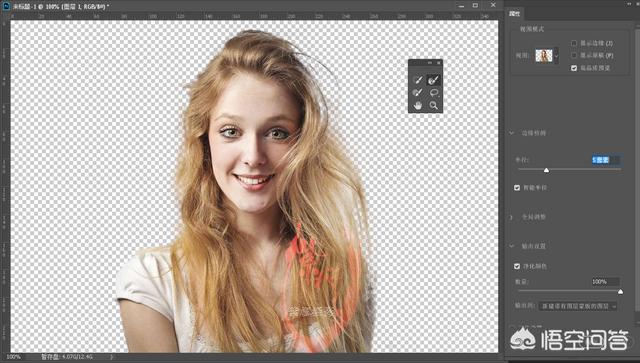Collapse the floating toolbox panel

[x=430, y=63]
